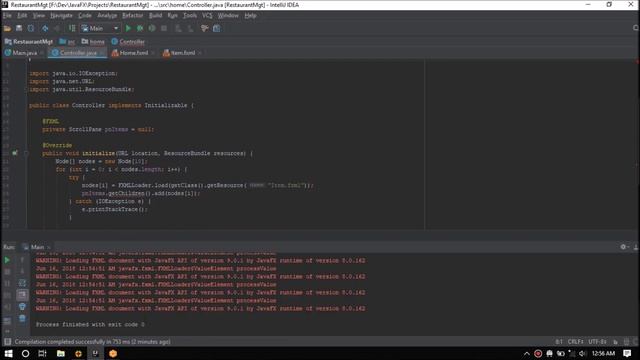
Task: Open the Main run configuration dropdown
Action: 100,28
